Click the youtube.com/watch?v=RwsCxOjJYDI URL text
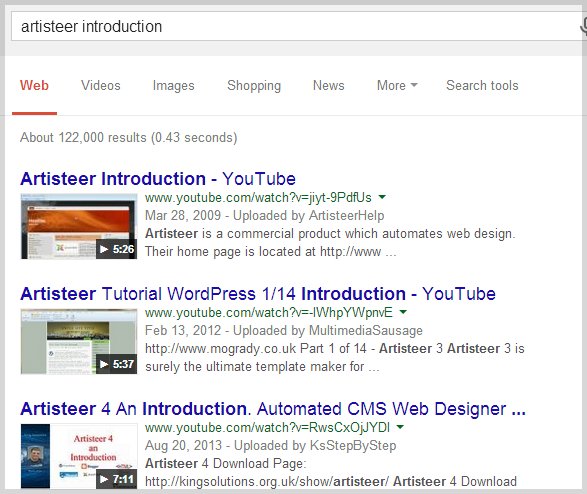 [x=267, y=427]
